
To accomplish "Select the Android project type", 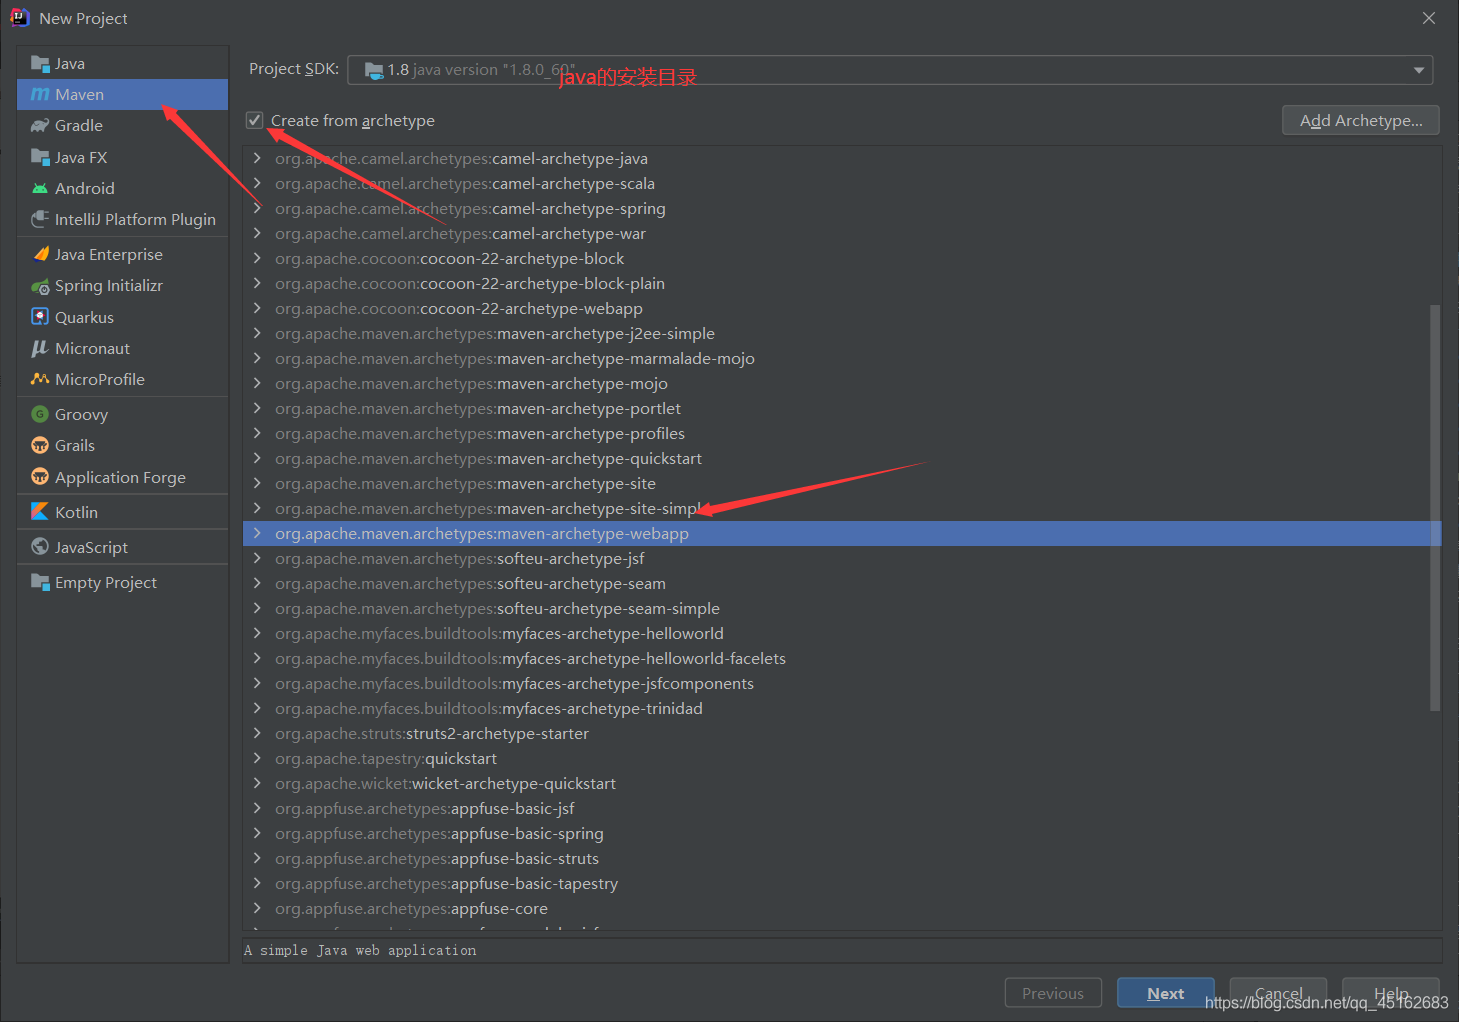I will (x=123, y=189).
